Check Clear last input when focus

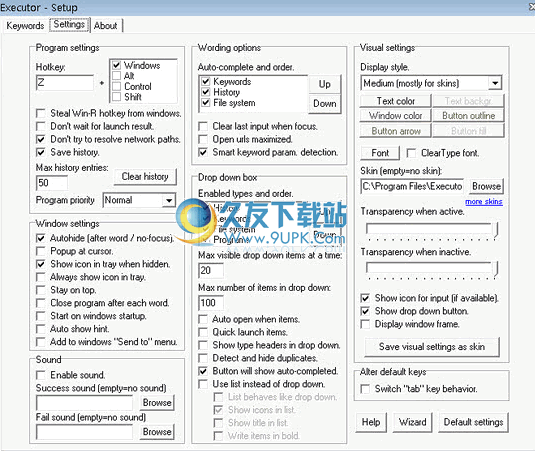pos(203,127)
